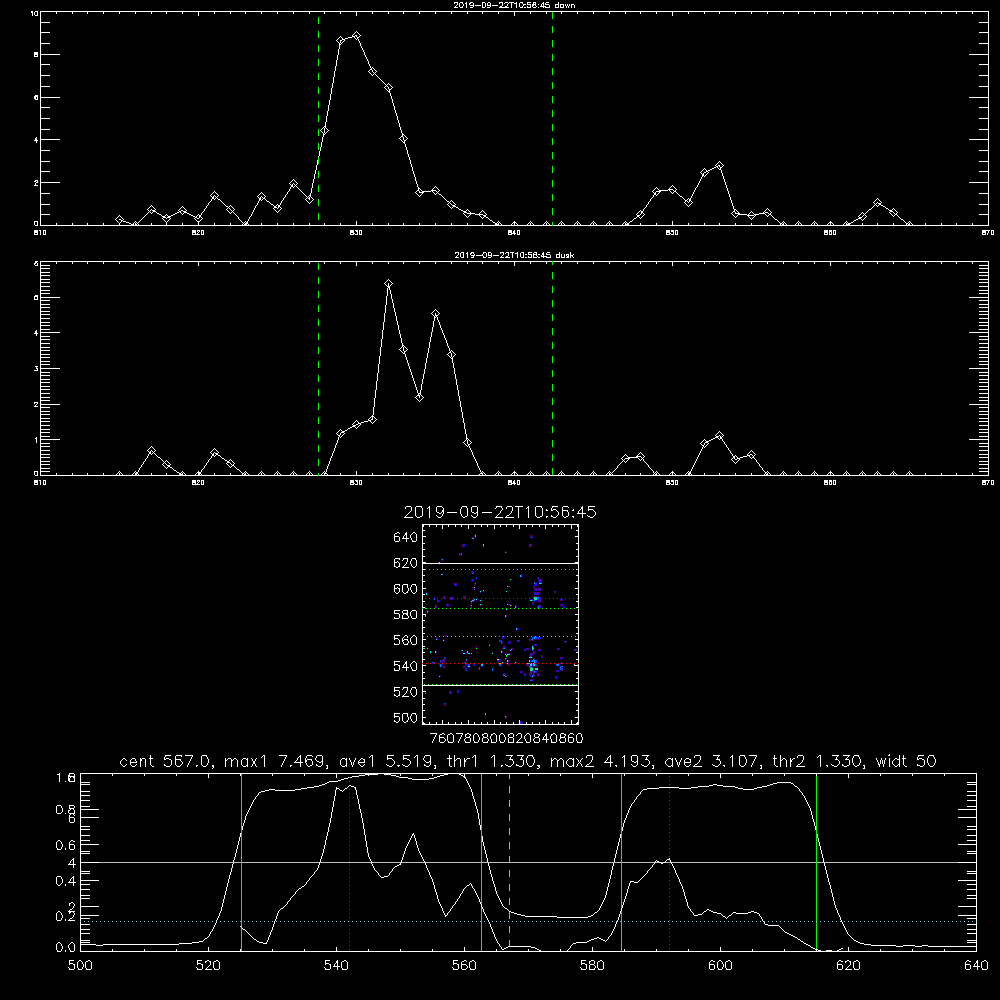Click scatter image y-axis label "580"
Image resolution: width=1000 pixels, height=1000 pixels.
tap(406, 614)
